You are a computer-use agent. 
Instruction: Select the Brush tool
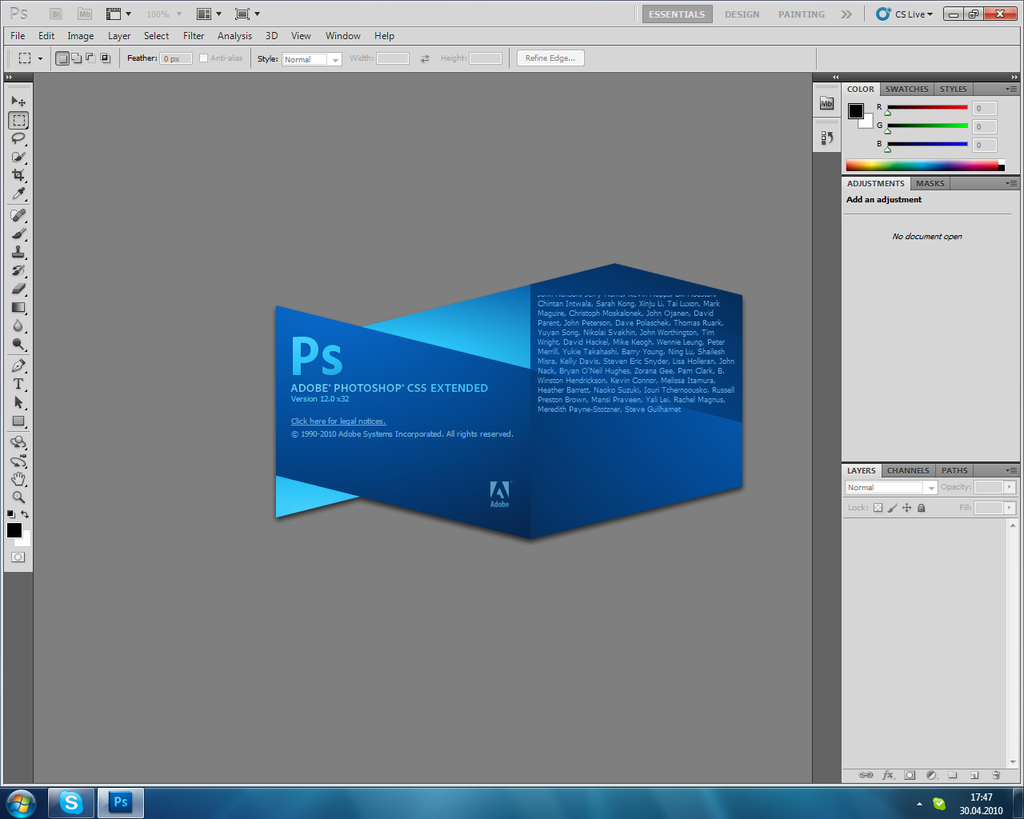click(18, 233)
